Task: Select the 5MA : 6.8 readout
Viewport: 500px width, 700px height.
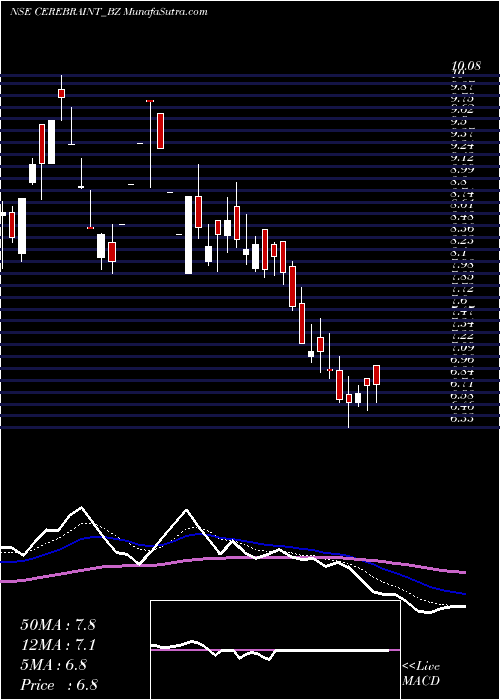Action: click(x=54, y=665)
